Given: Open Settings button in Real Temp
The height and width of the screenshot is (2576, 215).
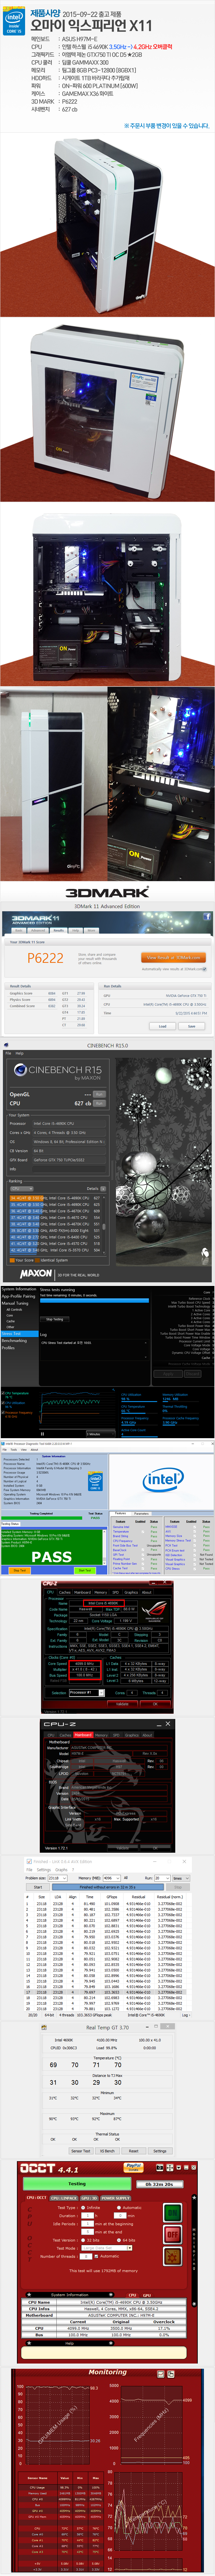Looking at the screenshot, I should point(160,2151).
